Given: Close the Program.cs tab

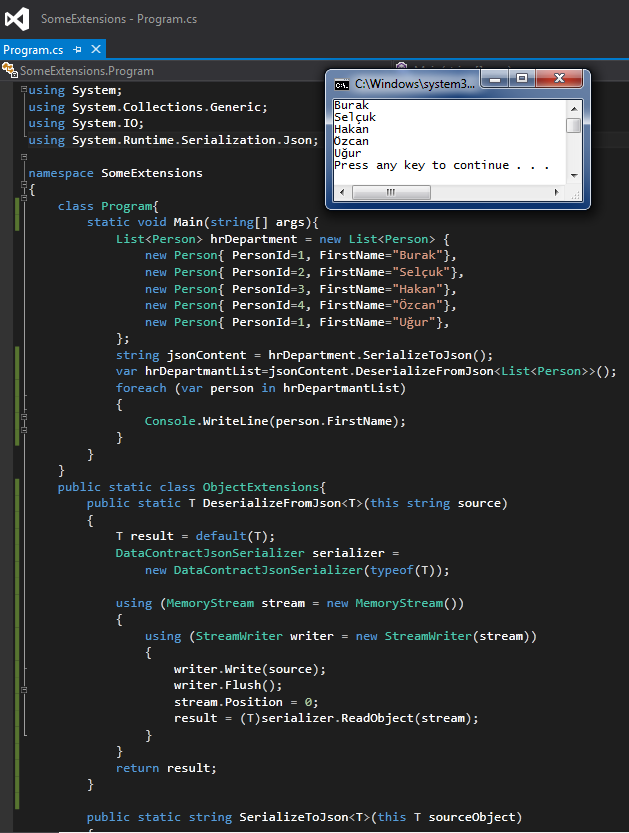Looking at the screenshot, I should [94, 49].
